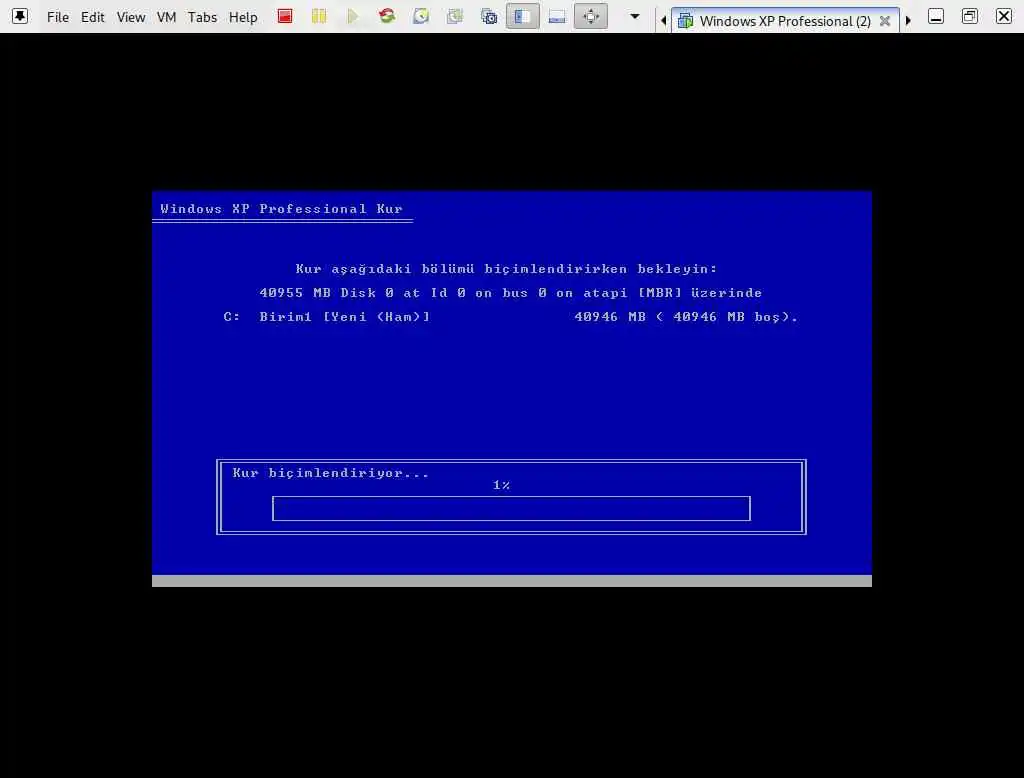The height and width of the screenshot is (778, 1024).
Task: Expand the toolbar dropdown arrow
Action: (634, 16)
